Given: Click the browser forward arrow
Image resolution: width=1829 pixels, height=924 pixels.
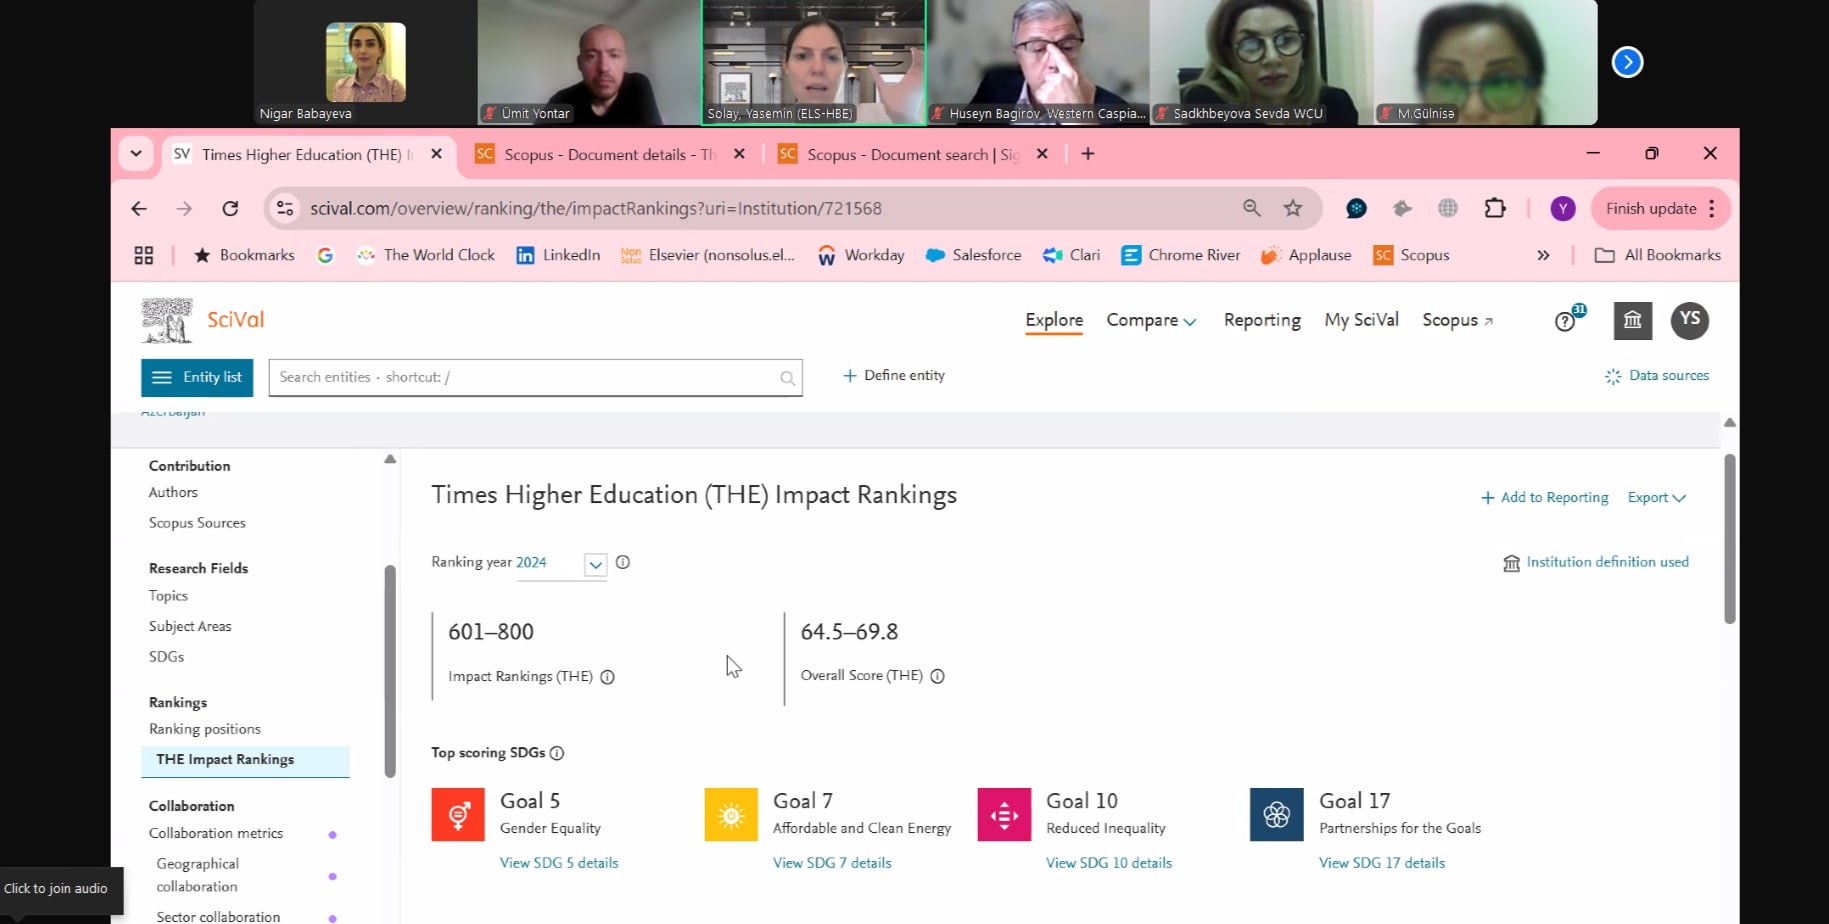Looking at the screenshot, I should pyautogui.click(x=184, y=208).
